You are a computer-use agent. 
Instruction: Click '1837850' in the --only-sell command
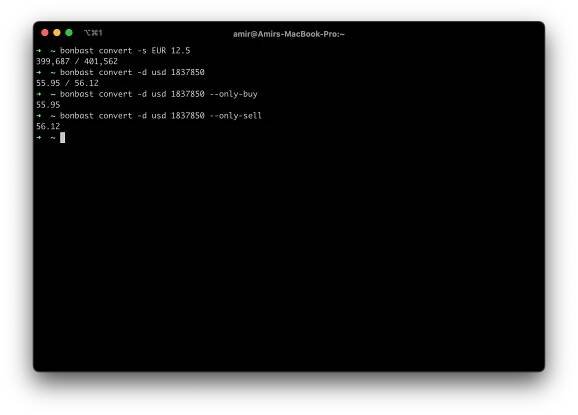coord(188,116)
